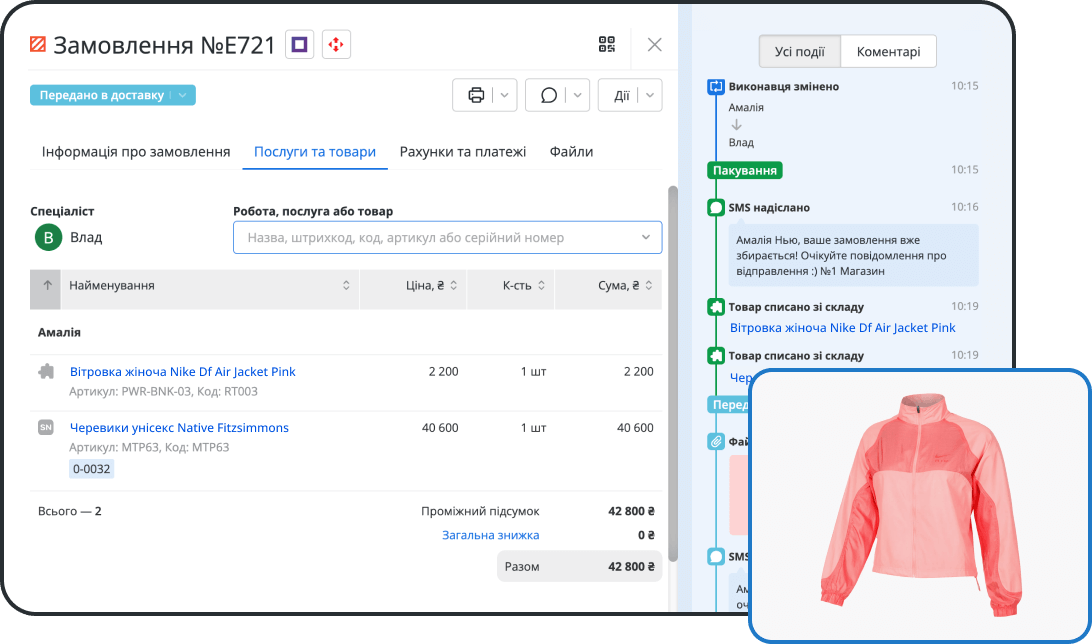Click the purple square icon beside order title
This screenshot has height=644, width=1092.
(x=299, y=44)
